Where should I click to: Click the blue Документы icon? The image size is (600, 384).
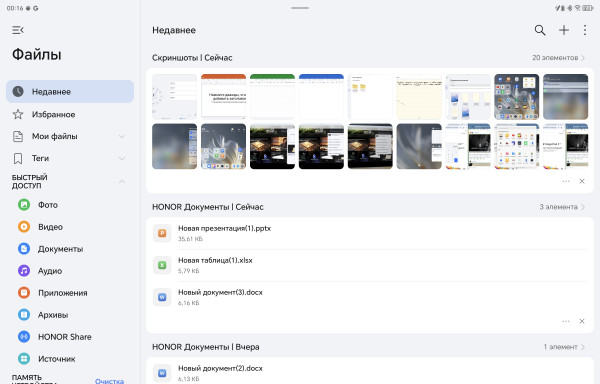24,249
